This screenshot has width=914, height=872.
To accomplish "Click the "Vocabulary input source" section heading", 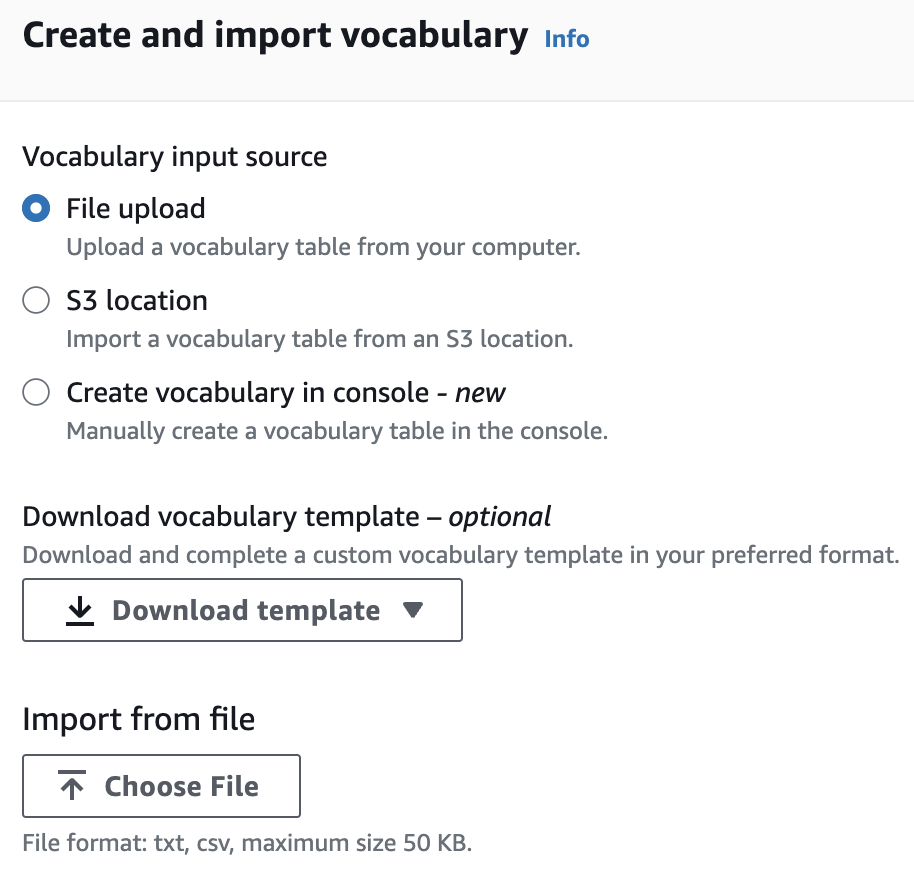I will click(x=175, y=157).
